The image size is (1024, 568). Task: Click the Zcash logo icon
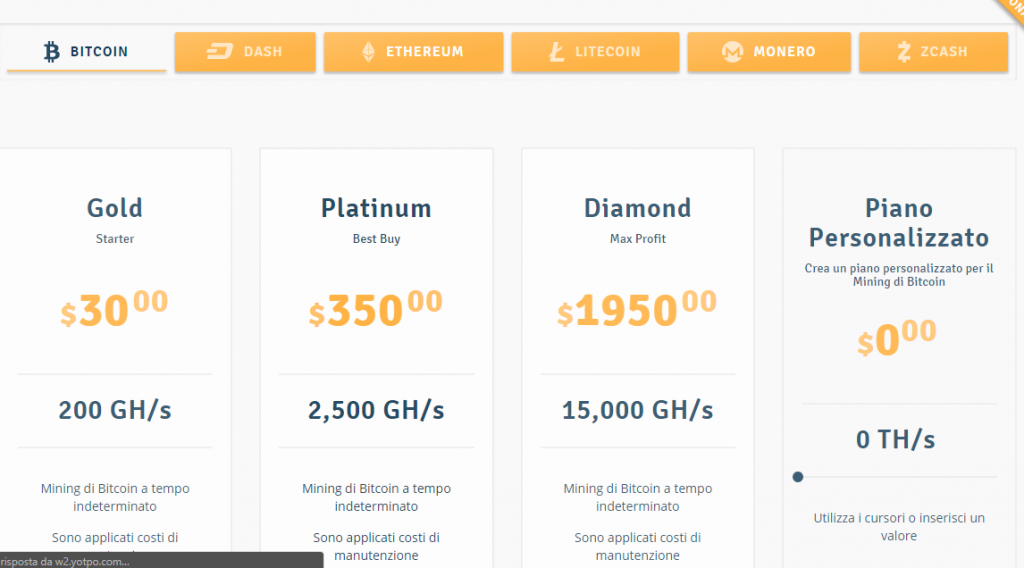[x=904, y=52]
